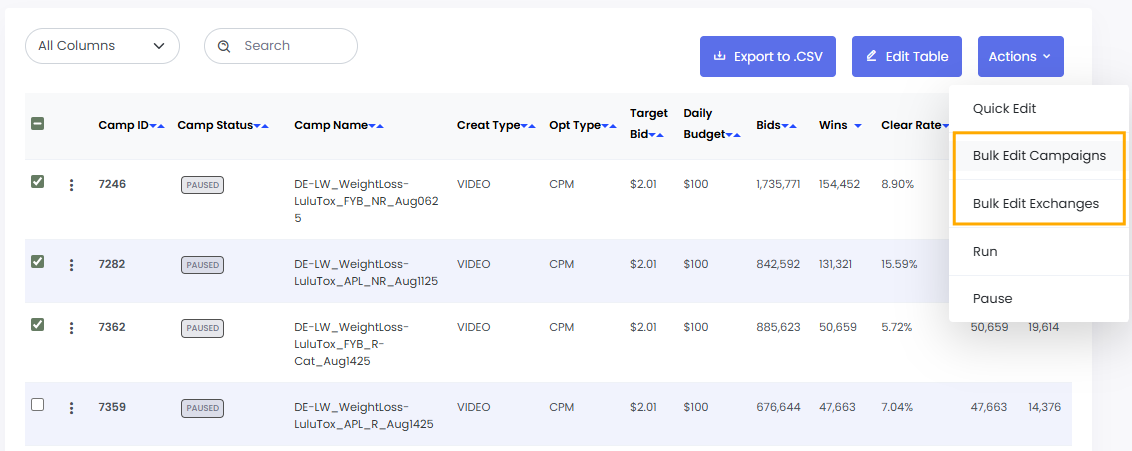Click Export to .CSV button

click(767, 57)
